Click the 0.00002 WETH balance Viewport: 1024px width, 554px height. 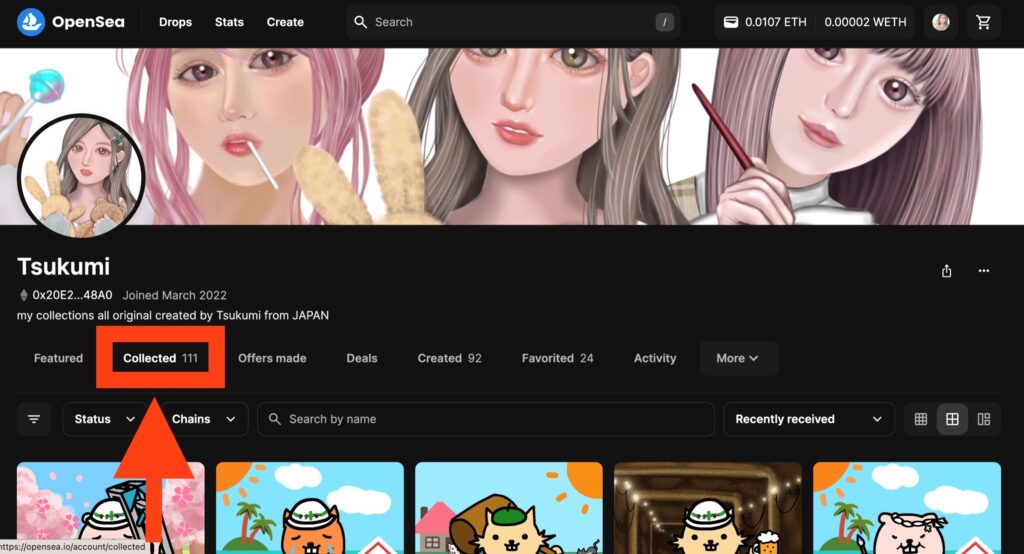tap(865, 22)
